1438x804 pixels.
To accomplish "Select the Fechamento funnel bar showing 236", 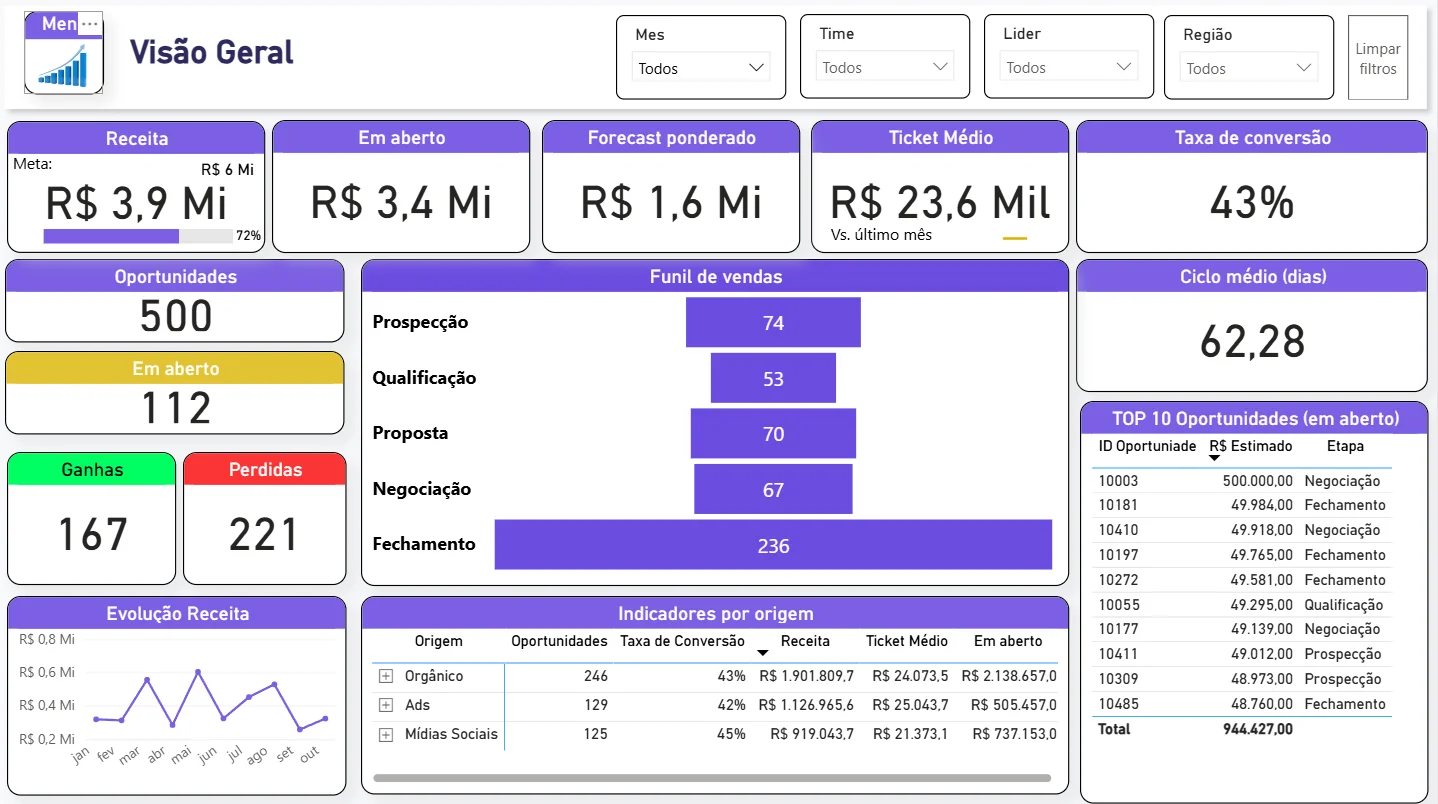I will point(773,545).
